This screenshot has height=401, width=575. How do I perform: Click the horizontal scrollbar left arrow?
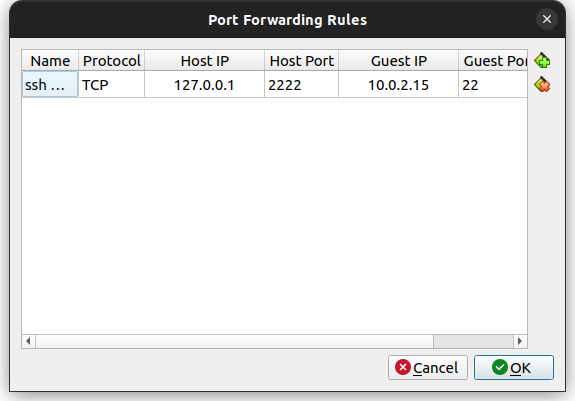(29, 341)
